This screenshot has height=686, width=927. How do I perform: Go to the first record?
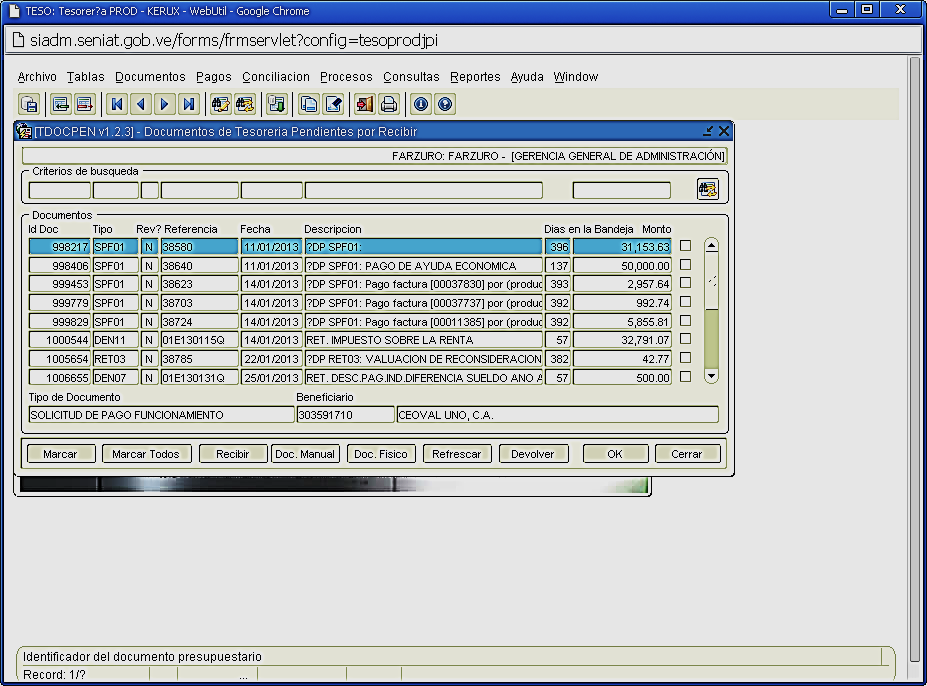click(116, 105)
